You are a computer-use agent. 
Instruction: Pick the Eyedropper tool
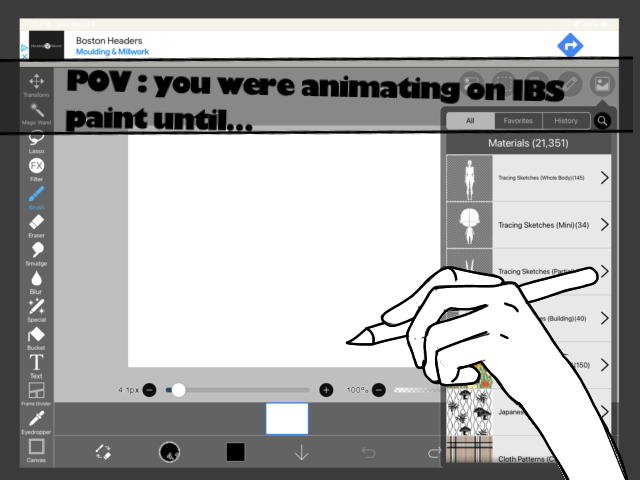(x=36, y=418)
